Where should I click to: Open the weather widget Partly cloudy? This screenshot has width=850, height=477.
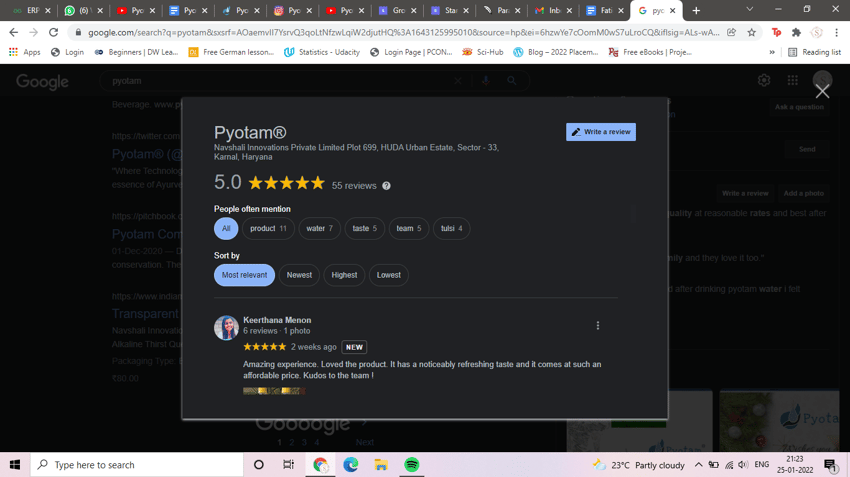639,465
